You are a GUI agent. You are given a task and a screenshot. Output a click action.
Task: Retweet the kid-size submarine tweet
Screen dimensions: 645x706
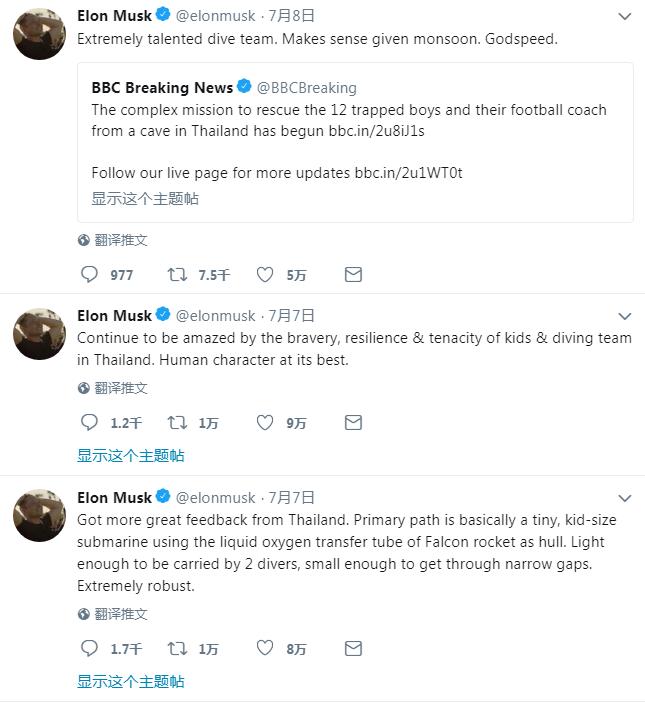tap(177, 648)
